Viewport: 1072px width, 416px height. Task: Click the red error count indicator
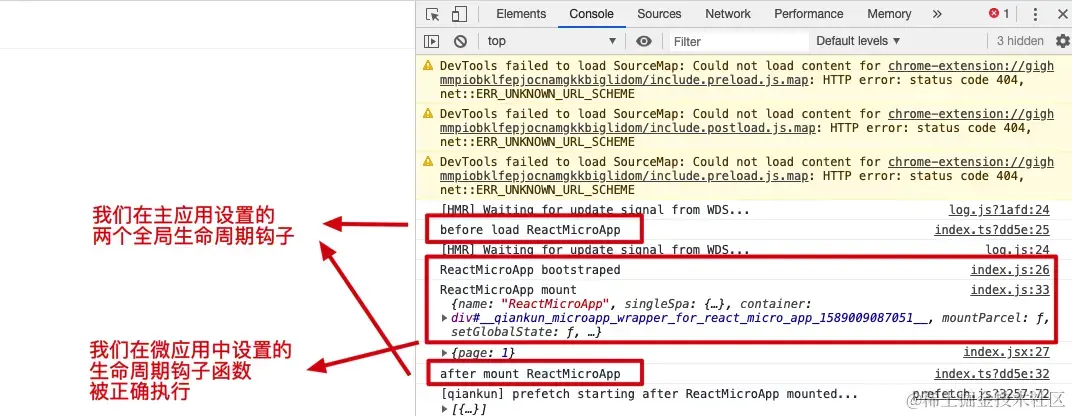click(999, 14)
